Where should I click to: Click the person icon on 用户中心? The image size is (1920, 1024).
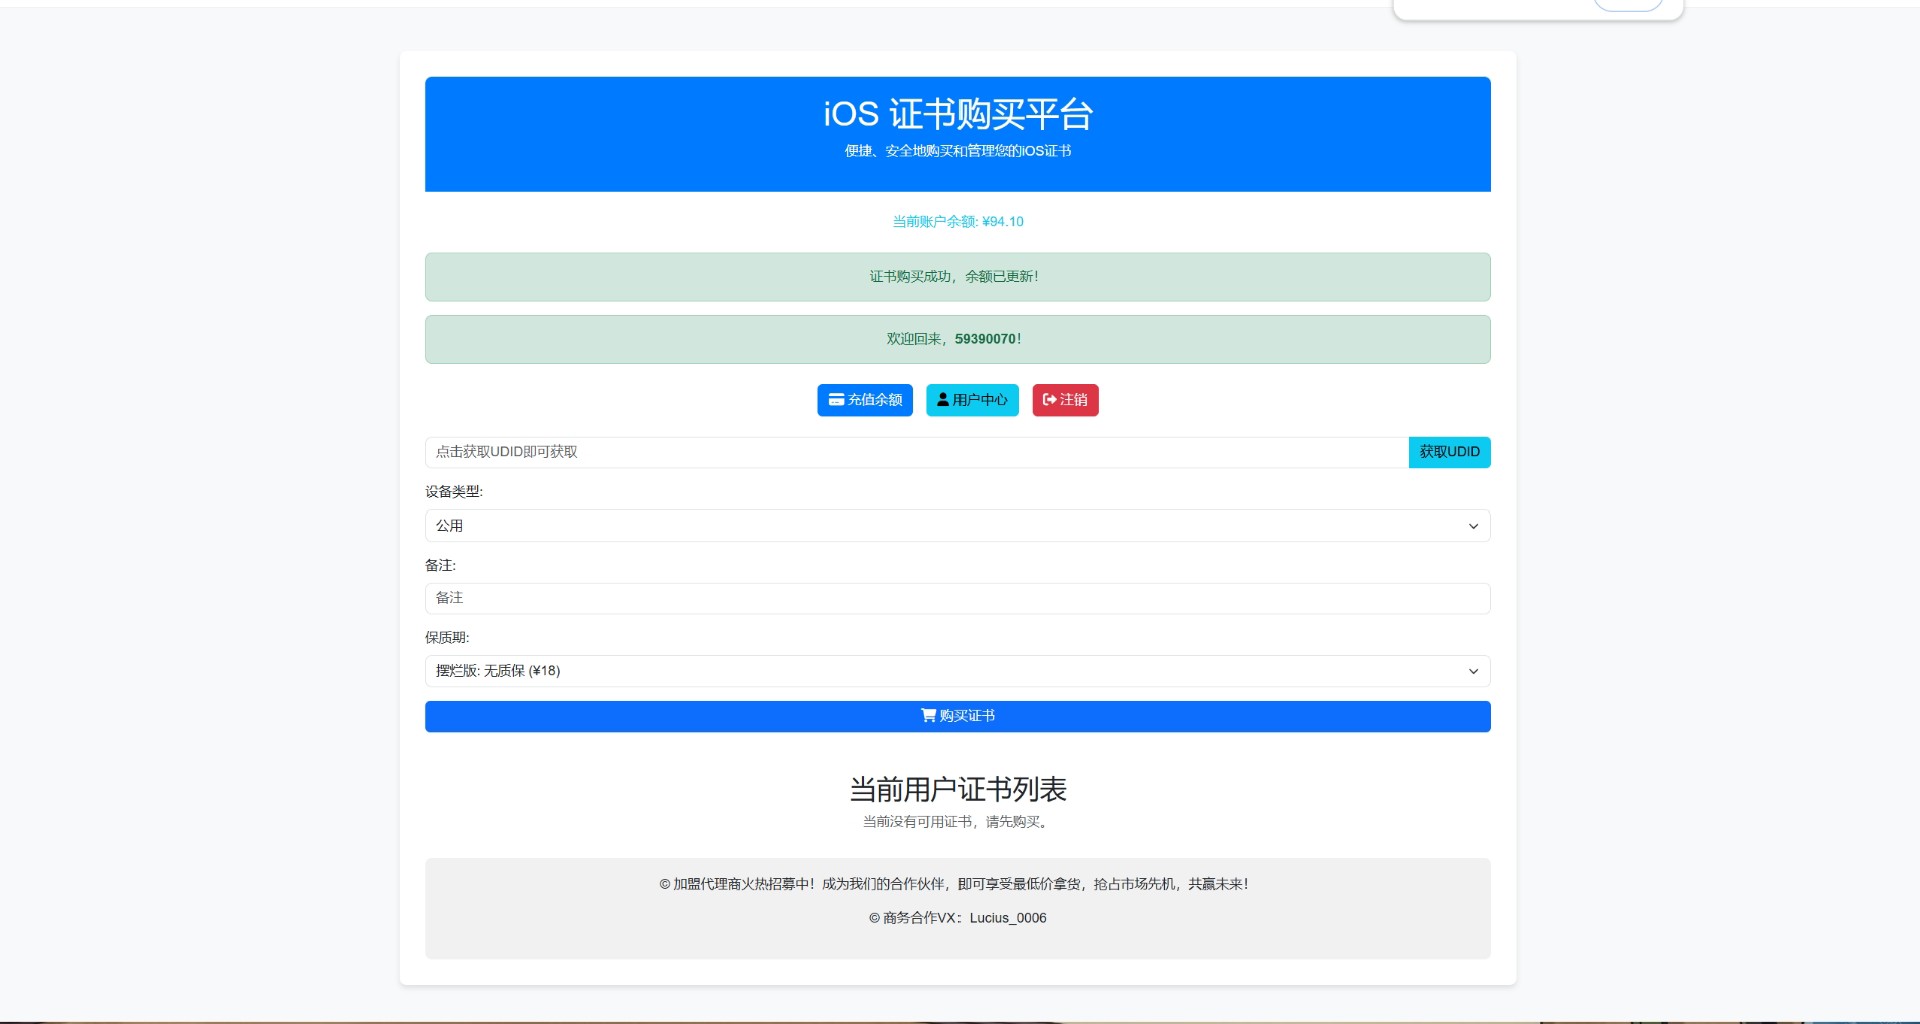pyautogui.click(x=942, y=400)
